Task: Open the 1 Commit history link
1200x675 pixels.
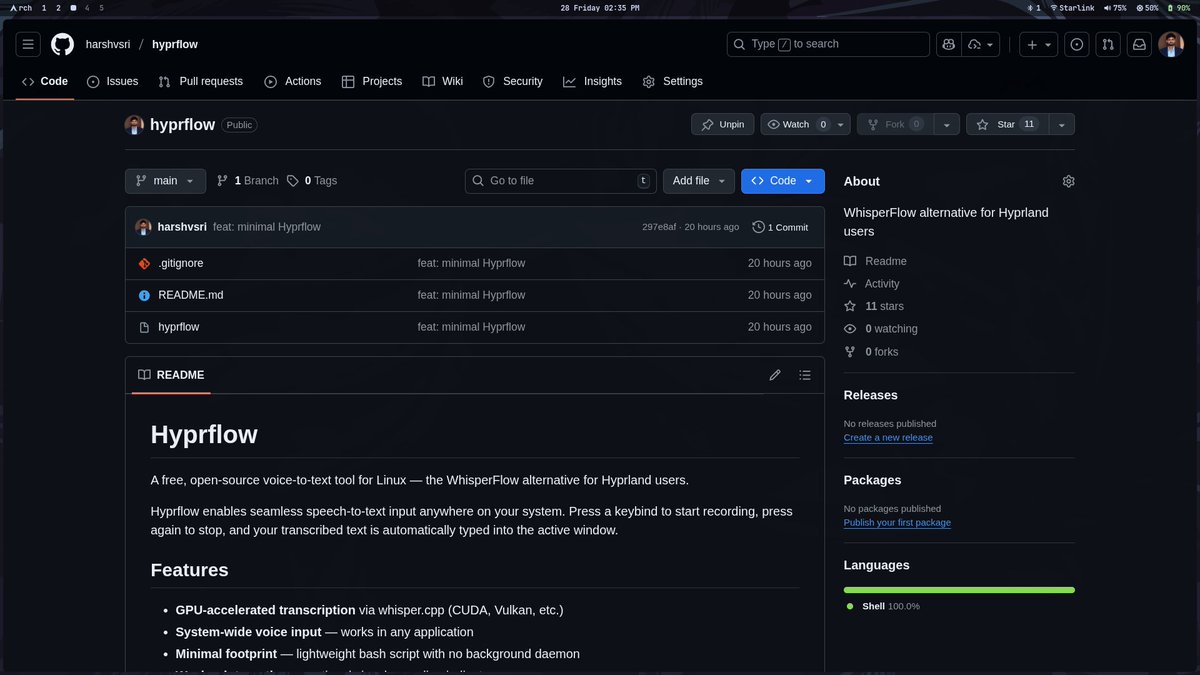Action: [780, 227]
